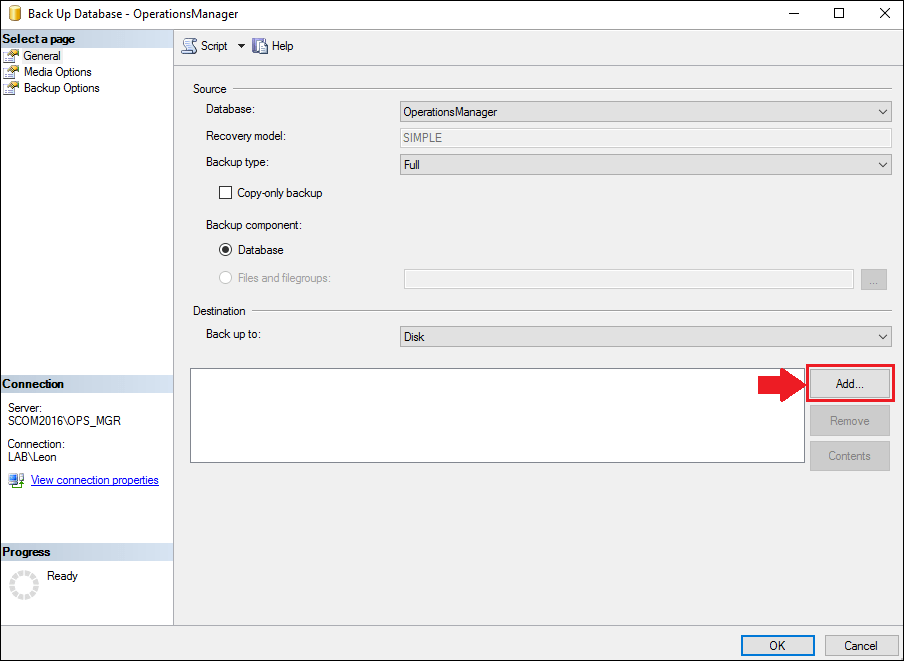The image size is (904, 661).
Task: Click the Help text label
Action: click(x=282, y=46)
